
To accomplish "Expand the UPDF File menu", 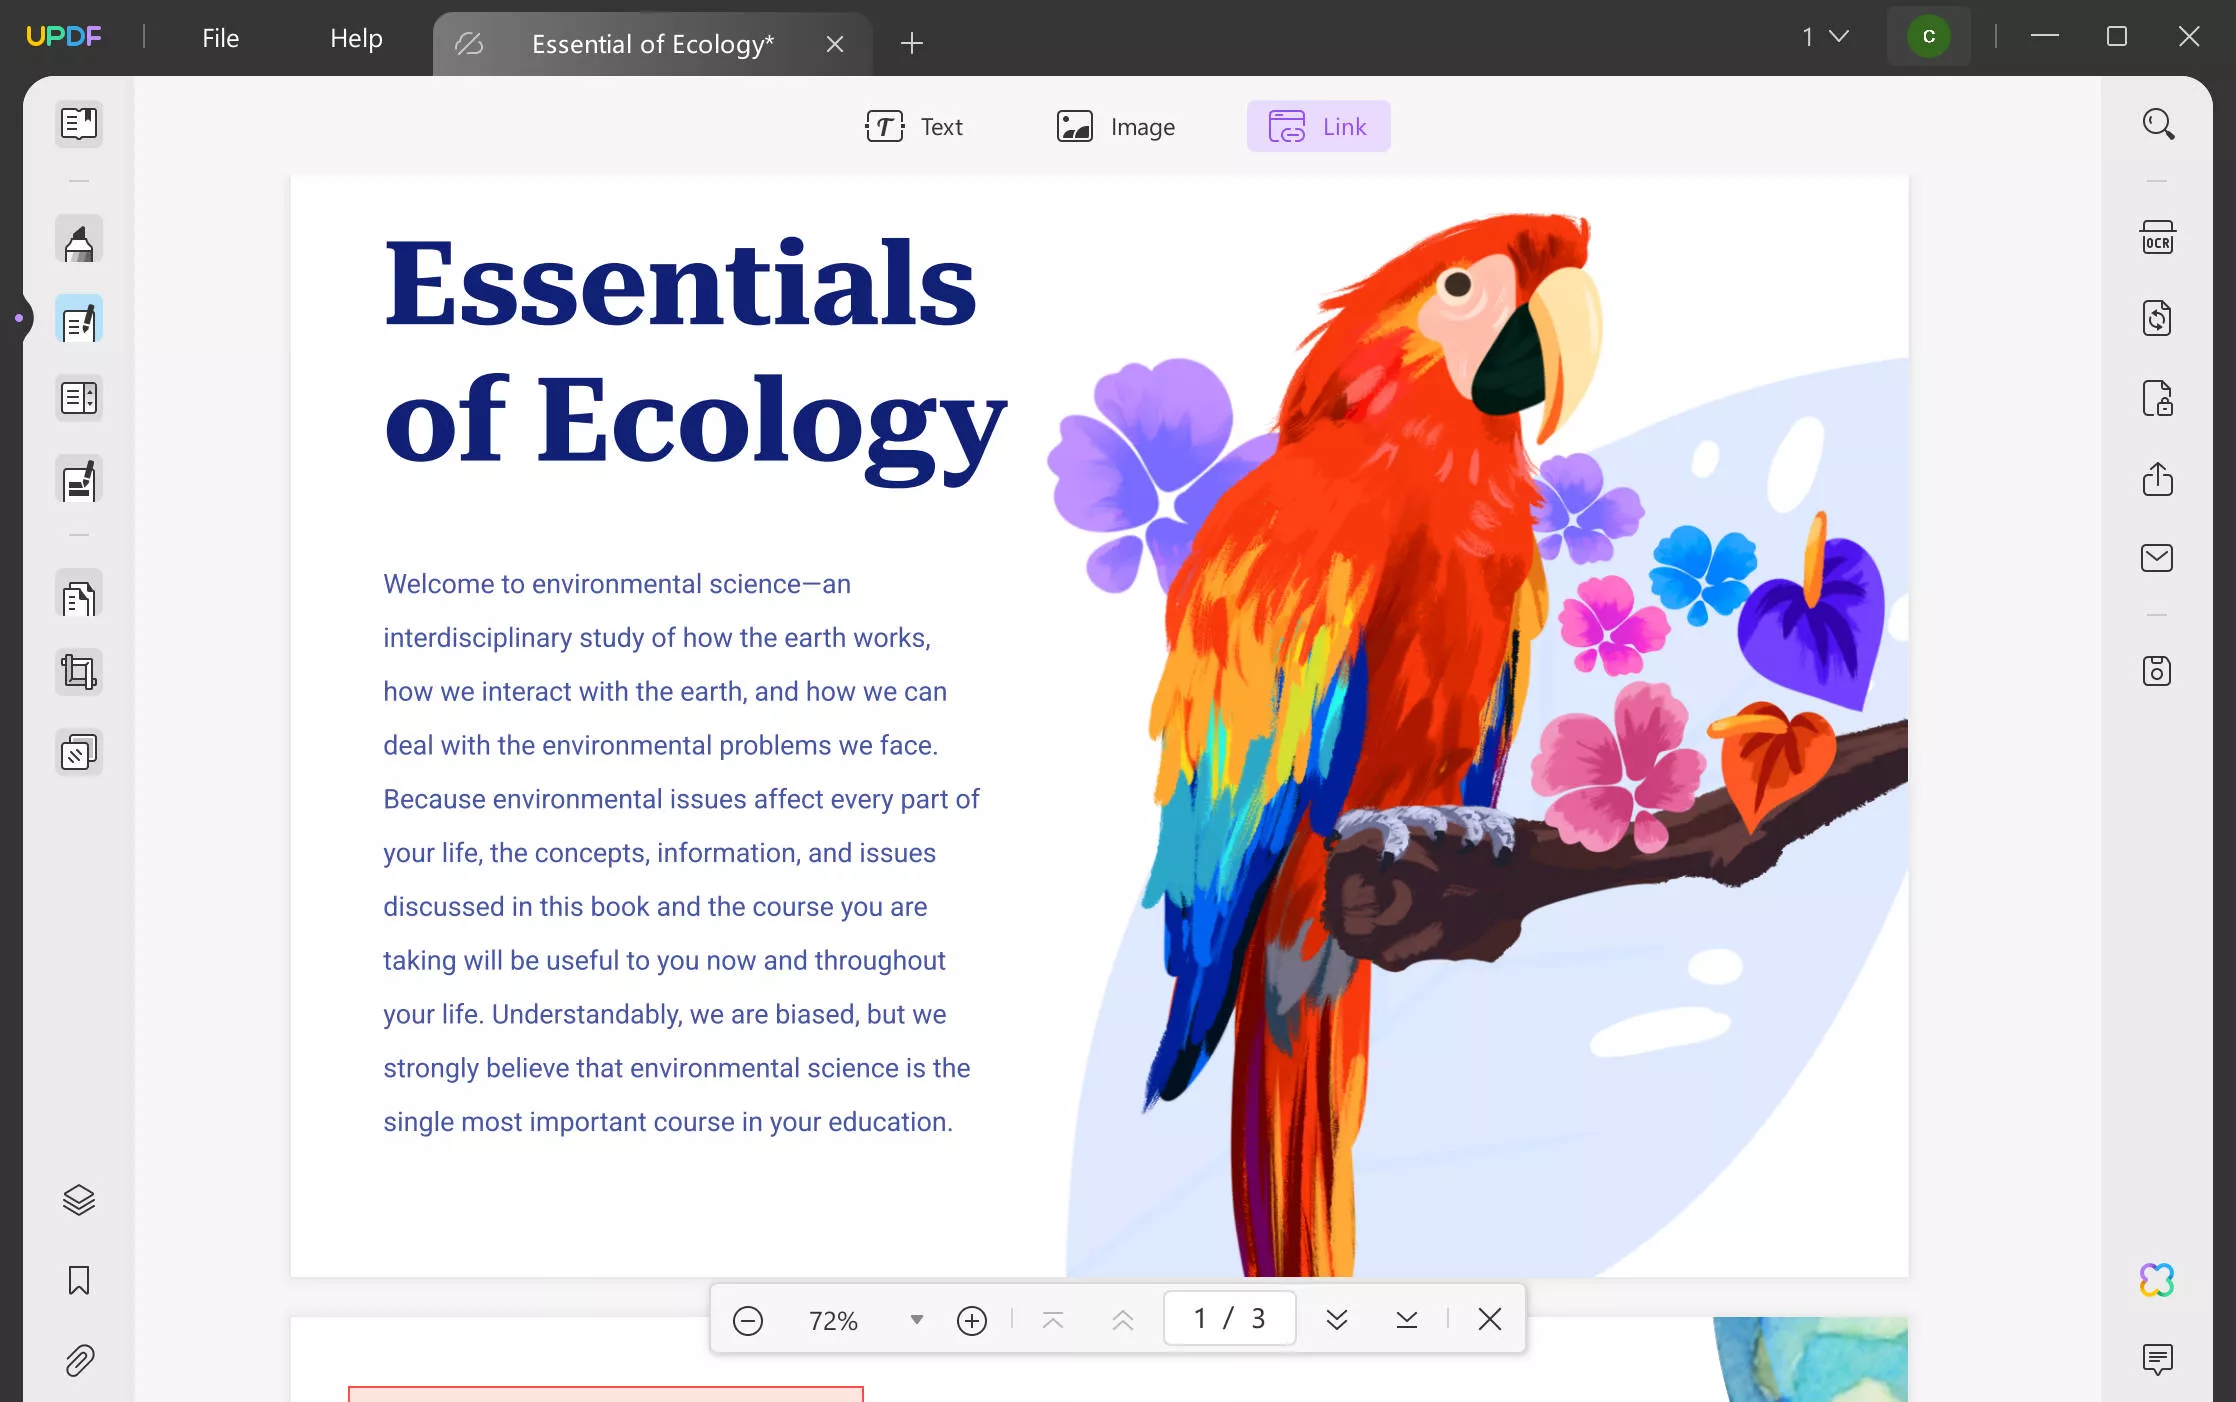I will coord(218,37).
